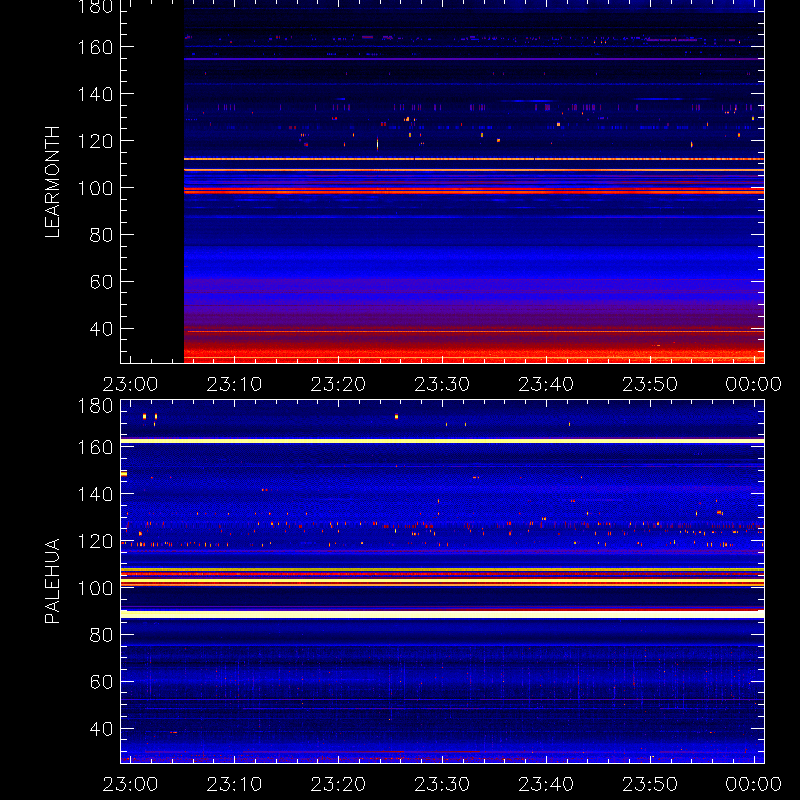Screen dimensions: 800x800
Task: Select the 140 frequency label on Palehua plot
Action: (95, 494)
